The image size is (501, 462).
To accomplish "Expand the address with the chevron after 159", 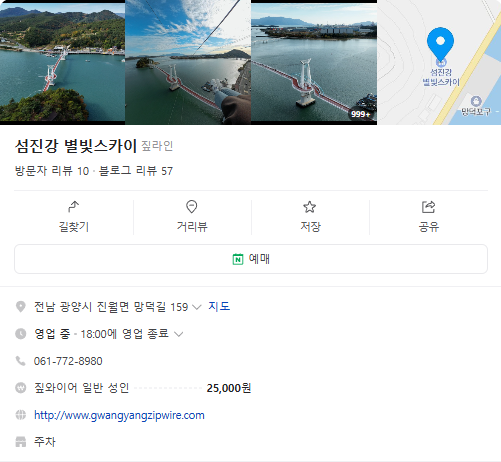I will [x=197, y=307].
